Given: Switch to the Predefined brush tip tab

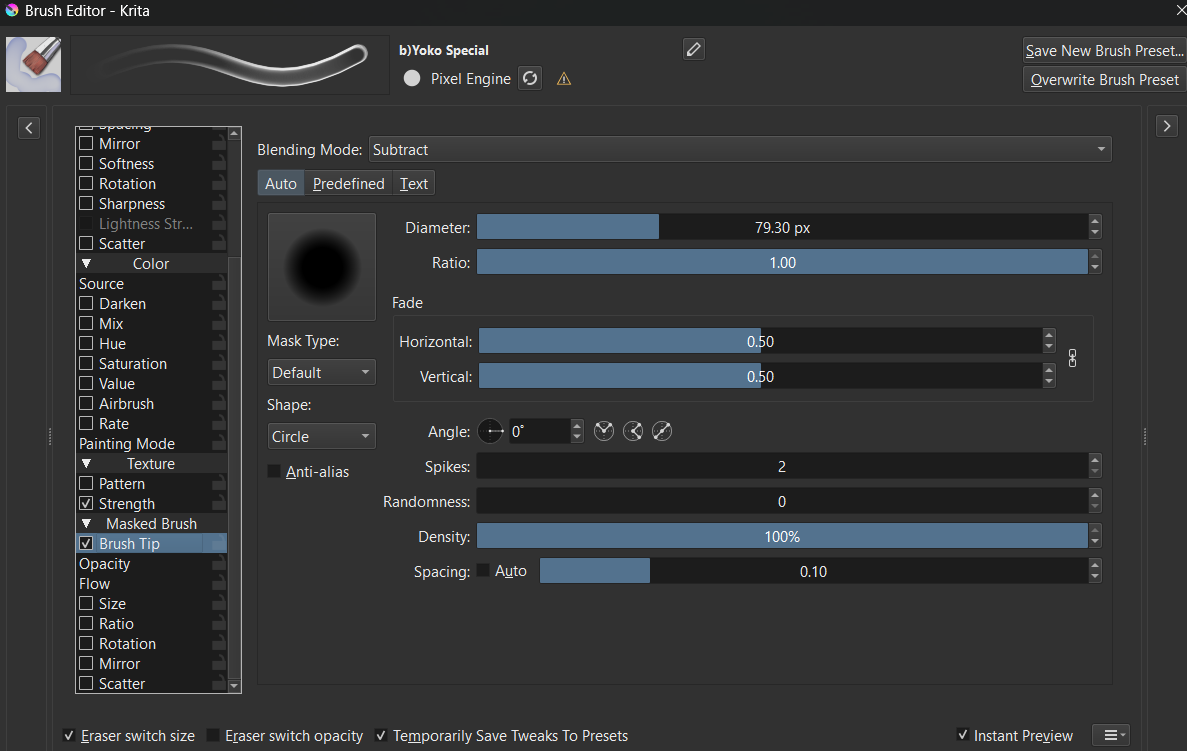Looking at the screenshot, I should point(348,184).
